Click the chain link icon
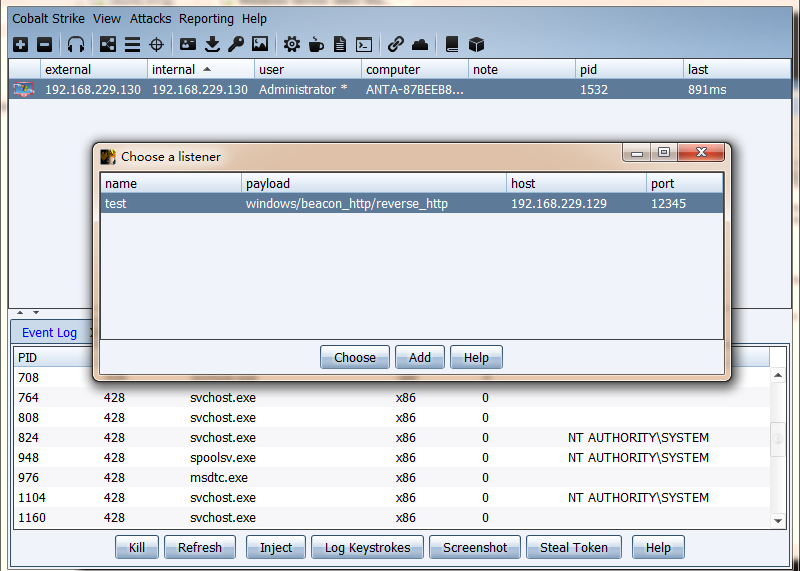The image size is (800, 571). click(396, 44)
